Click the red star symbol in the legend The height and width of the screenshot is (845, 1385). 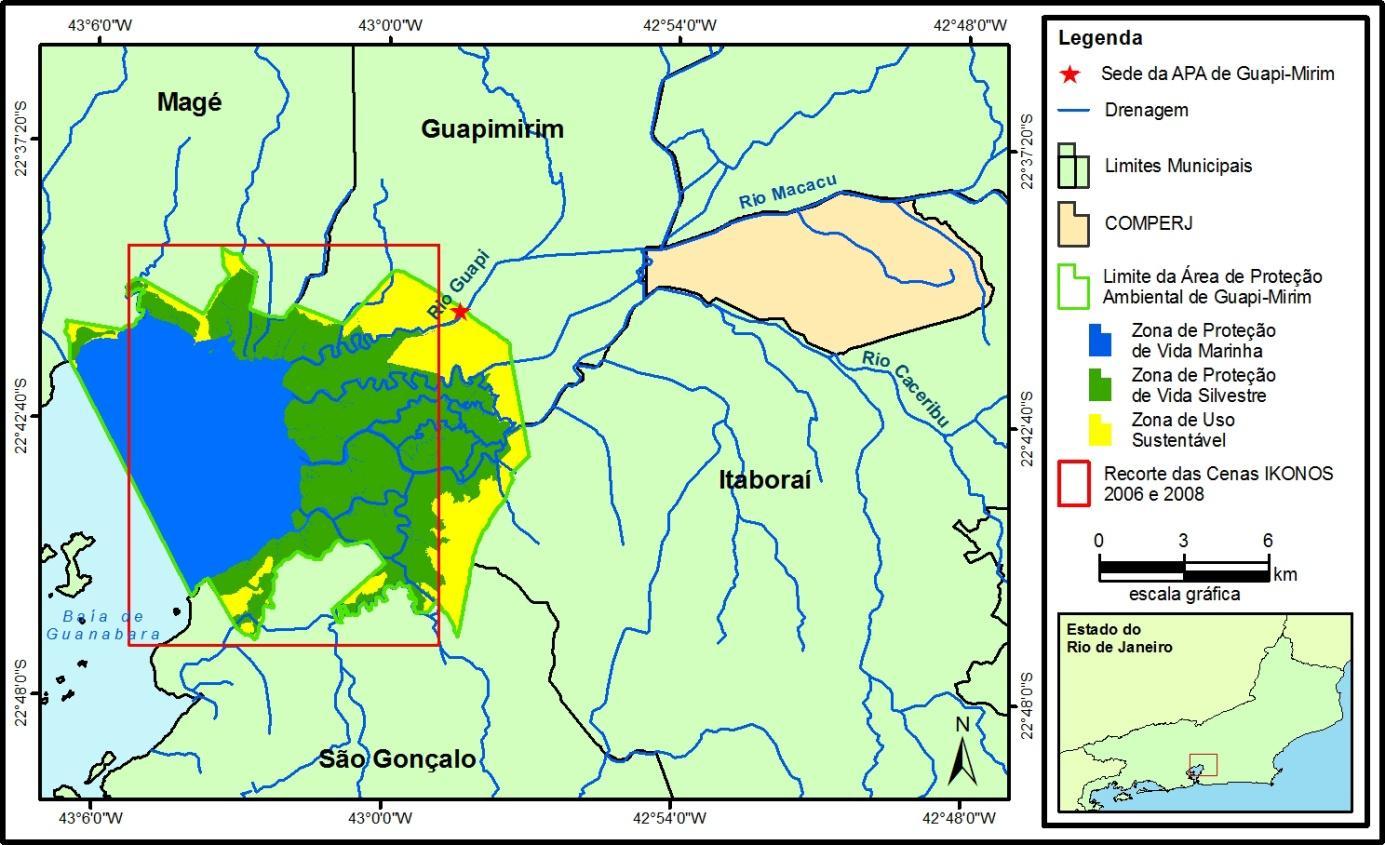click(1070, 74)
